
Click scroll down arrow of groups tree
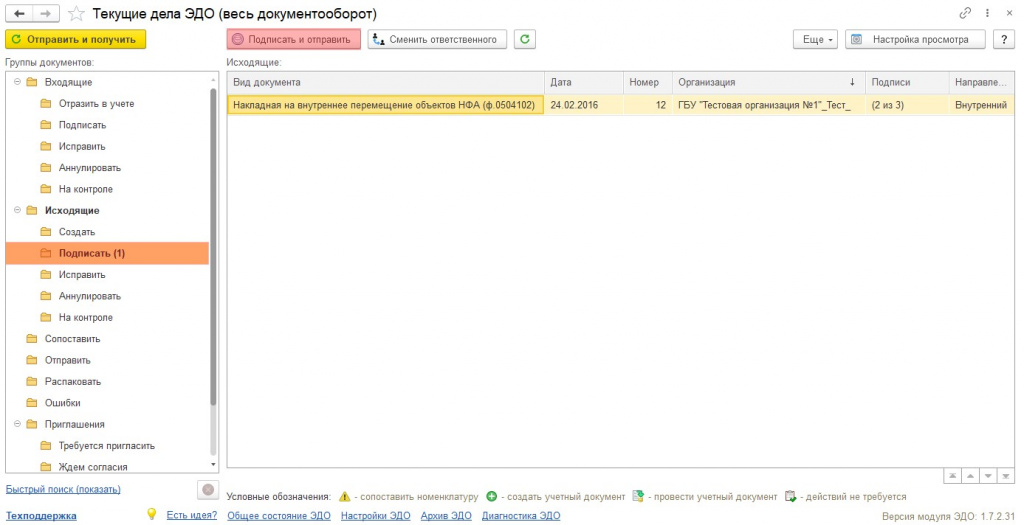click(x=213, y=465)
